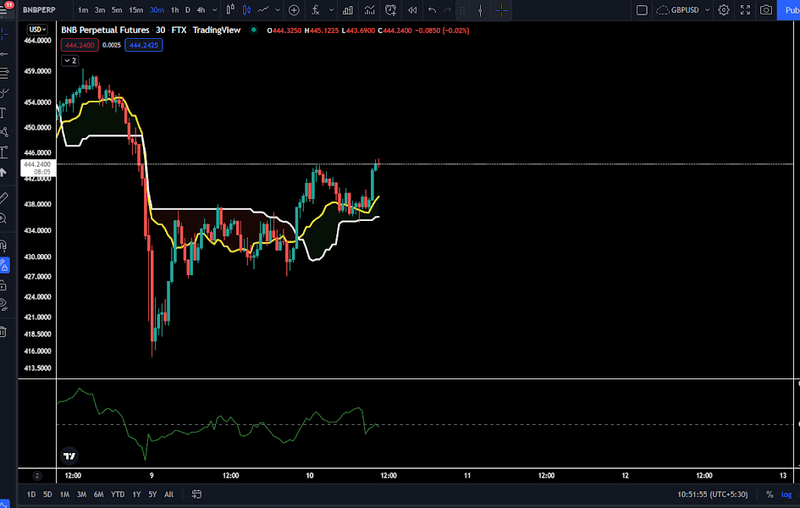The height and width of the screenshot is (508, 800).
Task: Toggle percentage scale at bottom right
Action: pos(770,494)
